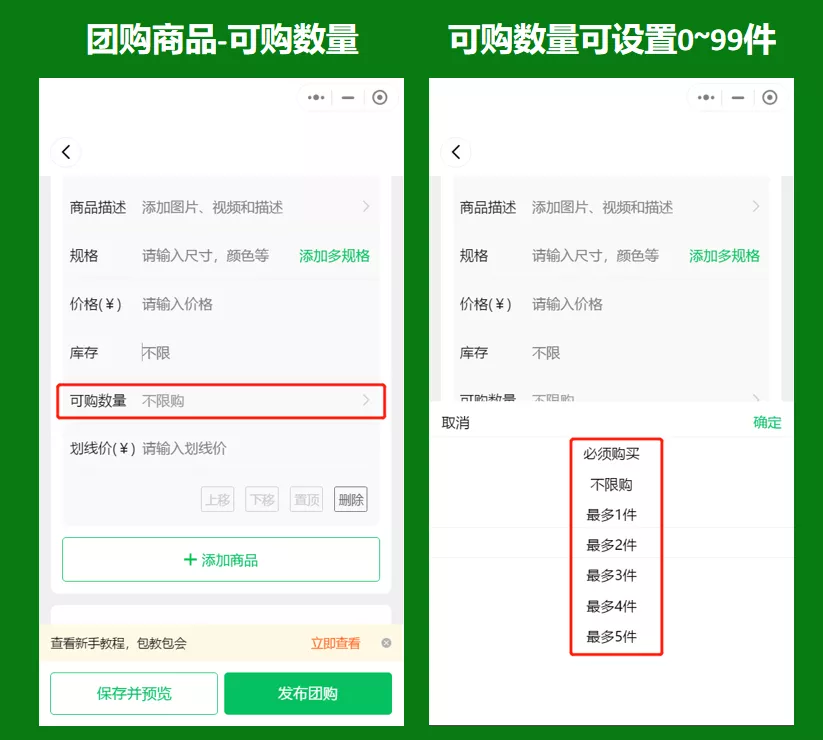Open left mini-program three-dots menu

tap(316, 98)
